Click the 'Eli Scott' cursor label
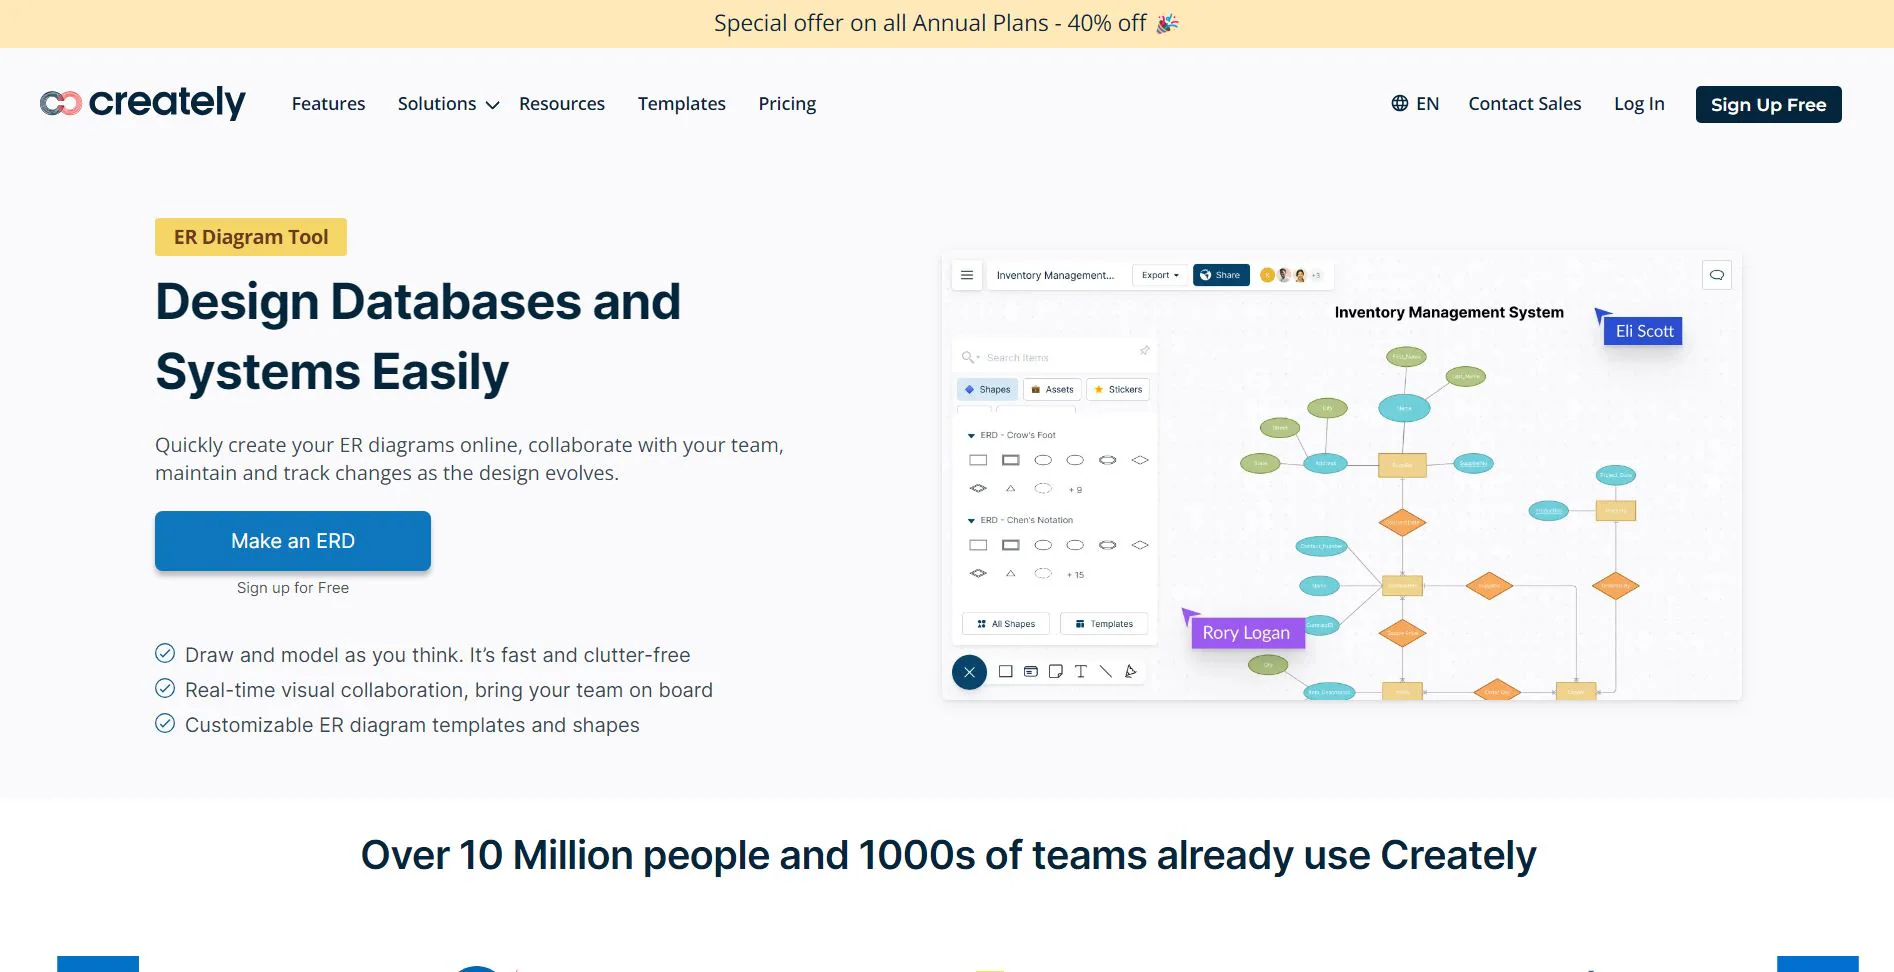 [1644, 331]
